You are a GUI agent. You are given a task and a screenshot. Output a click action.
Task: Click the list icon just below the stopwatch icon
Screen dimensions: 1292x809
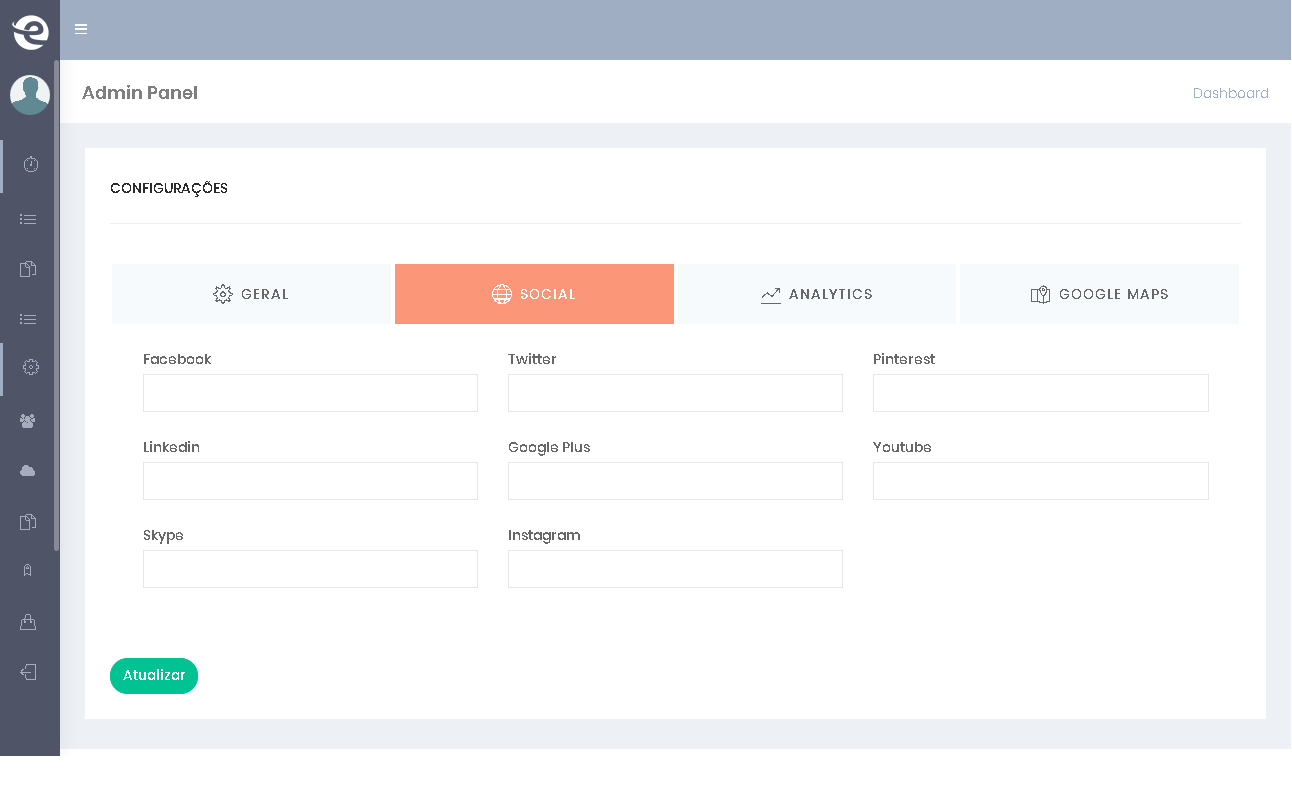(28, 219)
